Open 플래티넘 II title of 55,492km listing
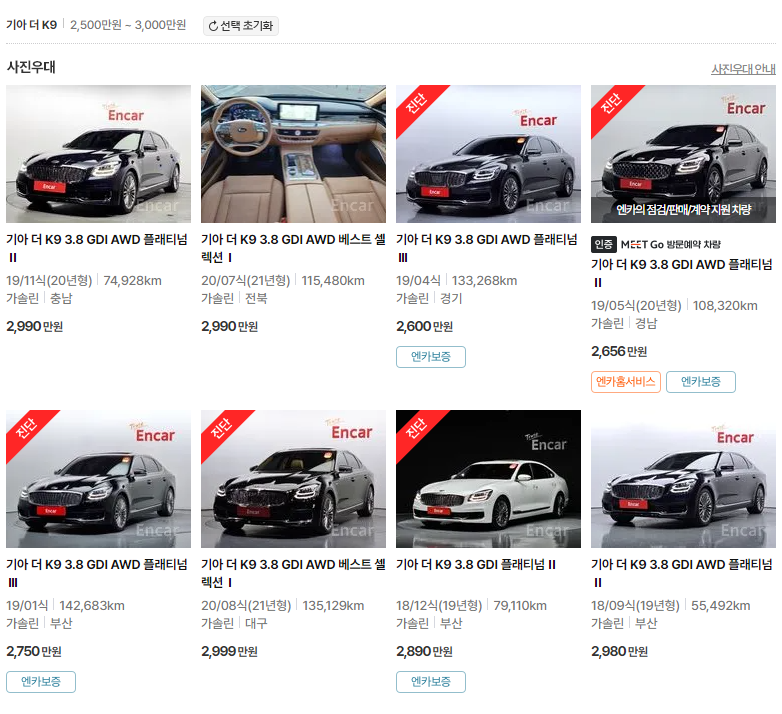Image resolution: width=782 pixels, height=714 pixels. (x=682, y=573)
